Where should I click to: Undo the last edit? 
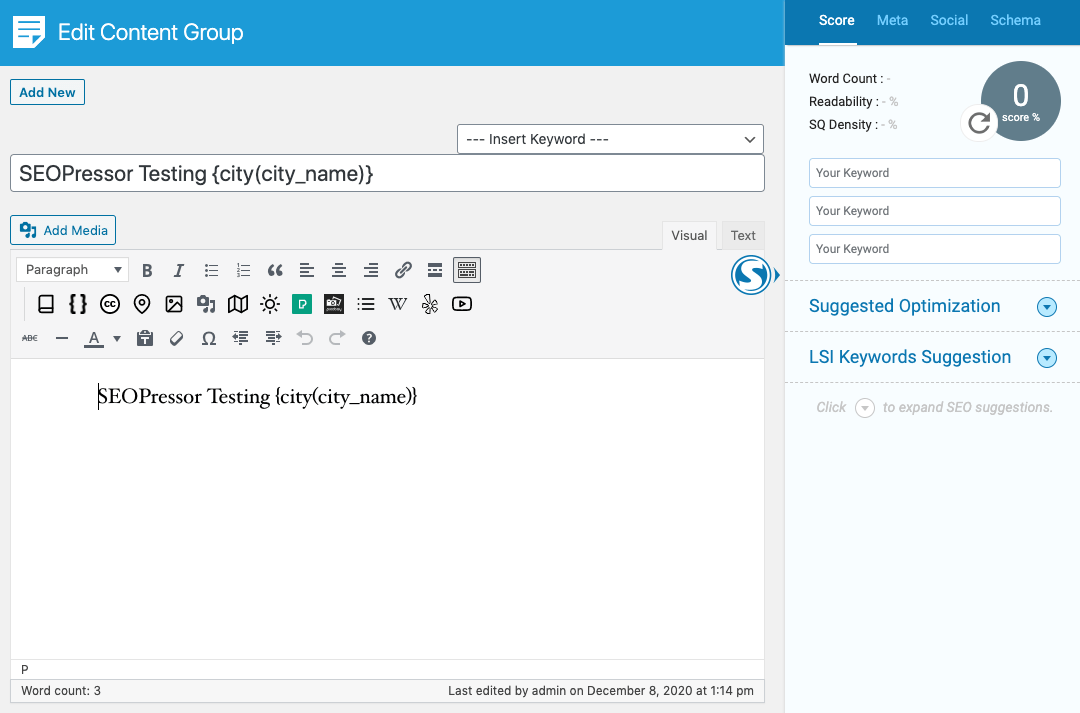[x=304, y=338]
